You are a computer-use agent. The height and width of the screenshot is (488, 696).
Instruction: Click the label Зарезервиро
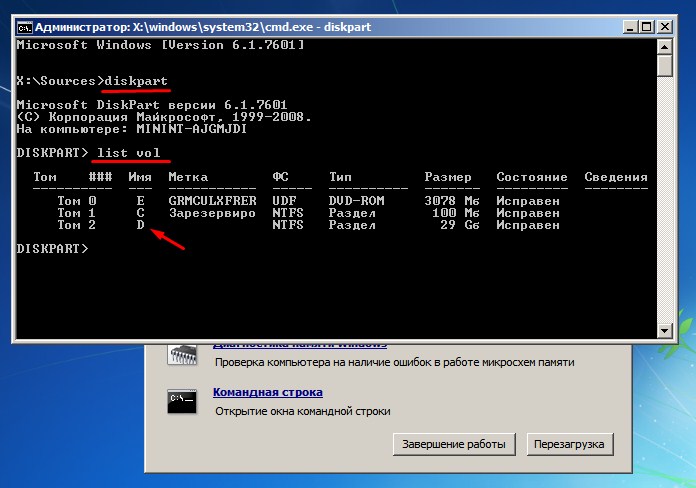[x=212, y=213]
